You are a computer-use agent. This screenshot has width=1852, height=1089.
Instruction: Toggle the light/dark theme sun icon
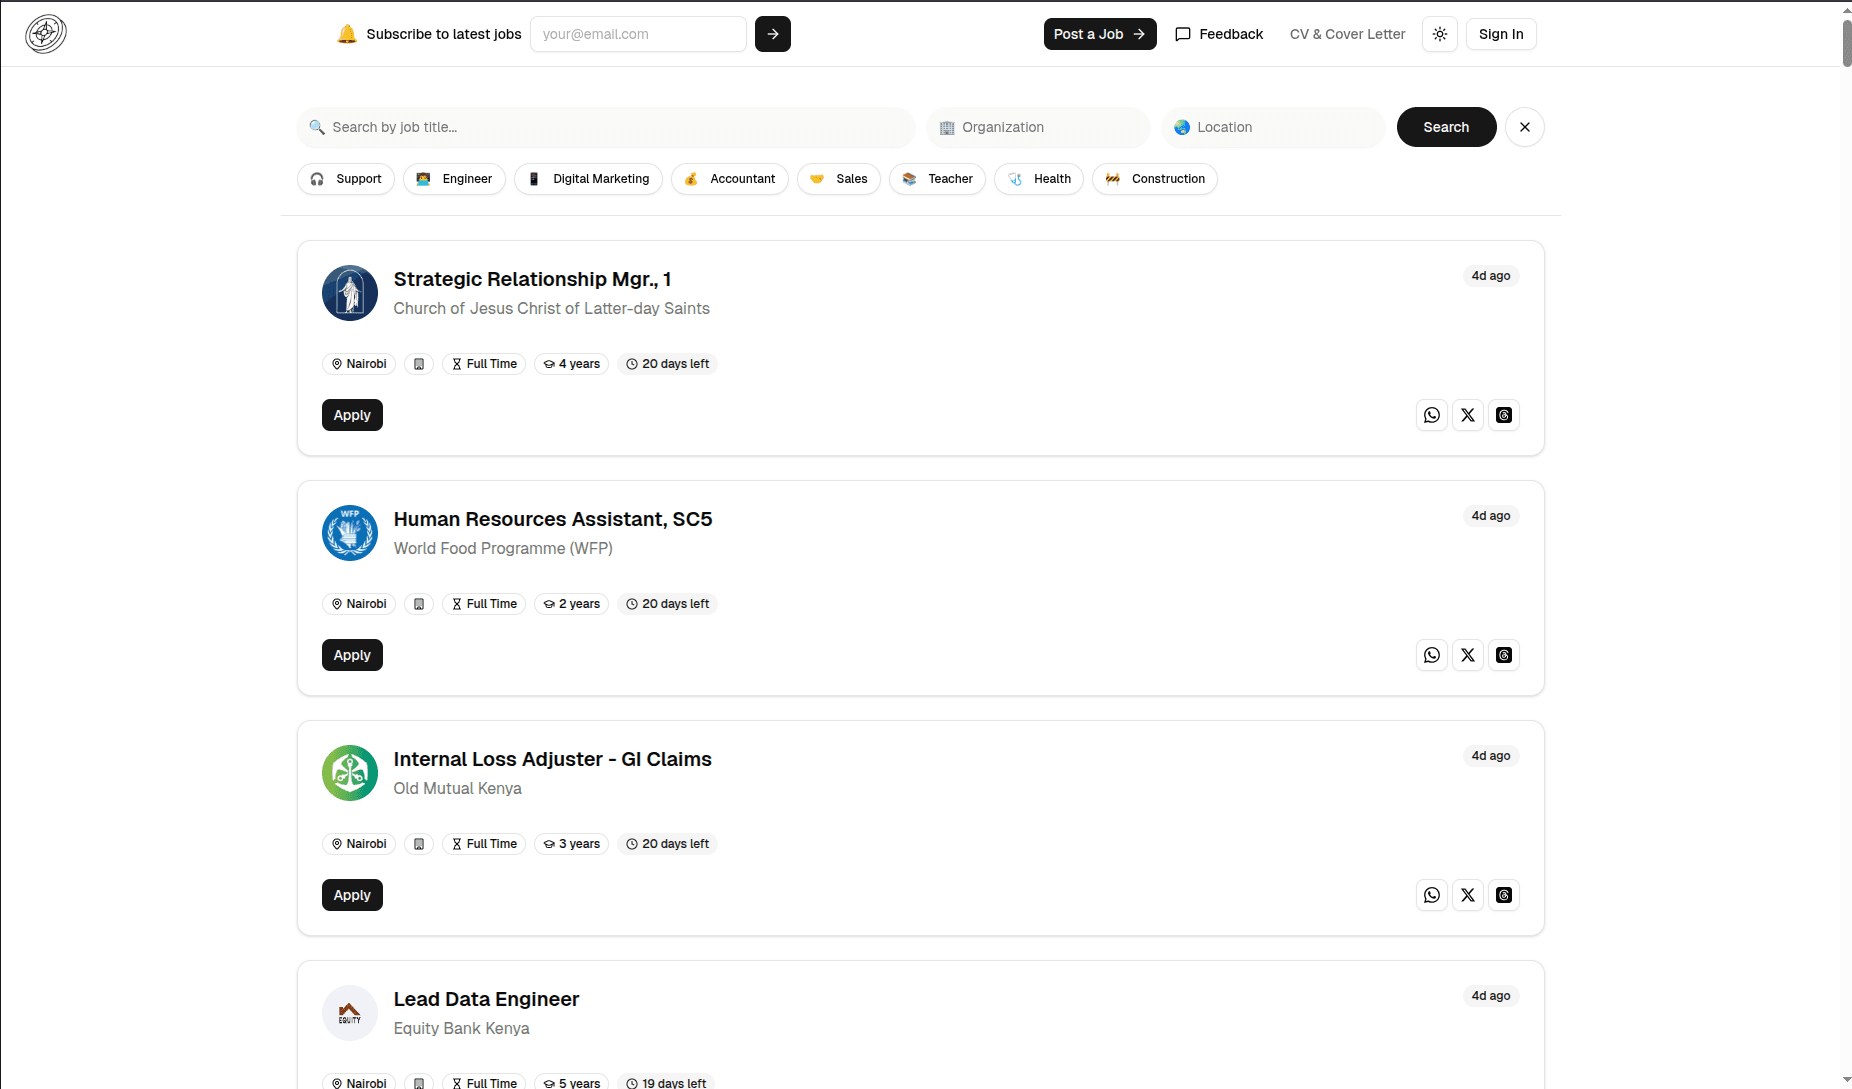pyautogui.click(x=1440, y=34)
